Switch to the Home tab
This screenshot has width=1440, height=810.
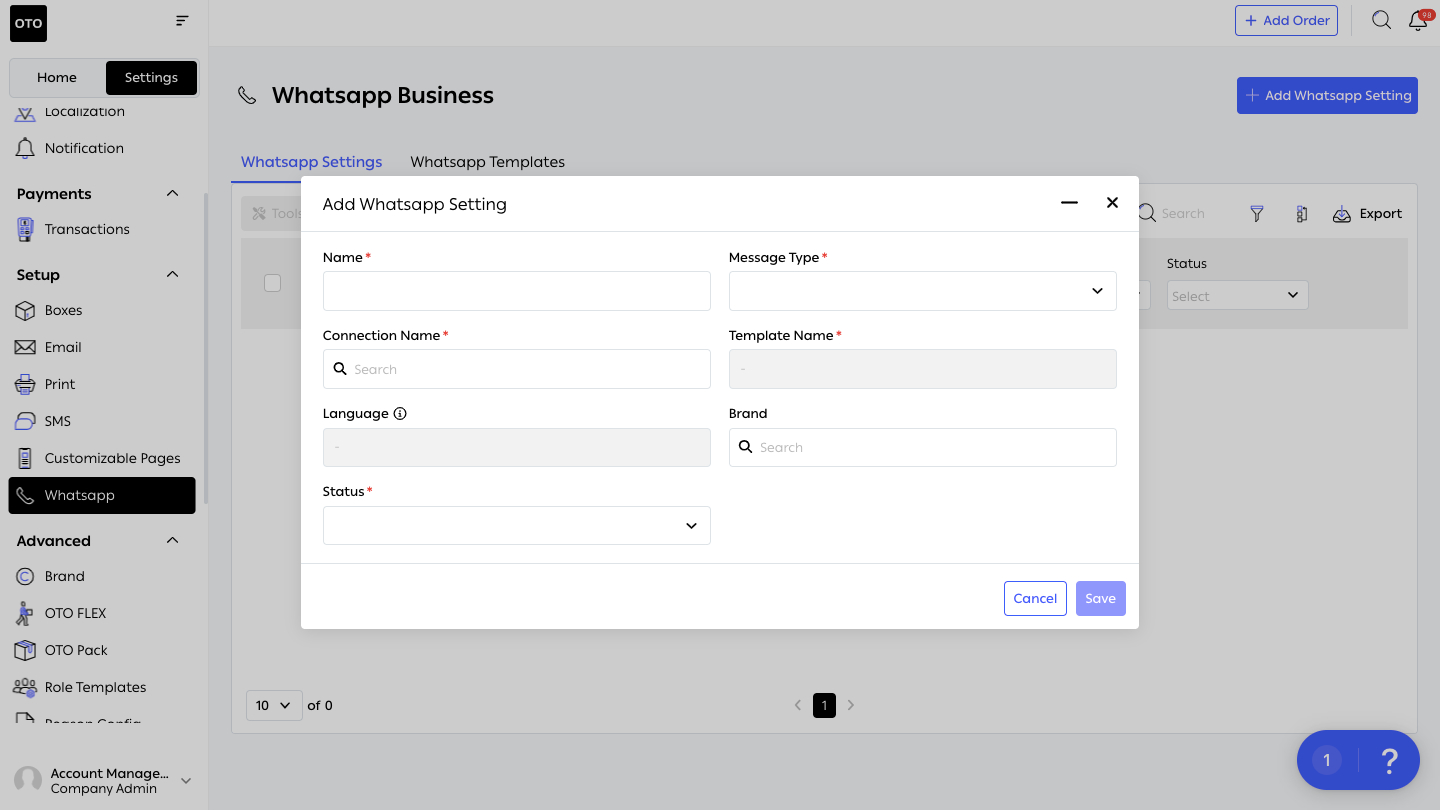click(x=57, y=77)
